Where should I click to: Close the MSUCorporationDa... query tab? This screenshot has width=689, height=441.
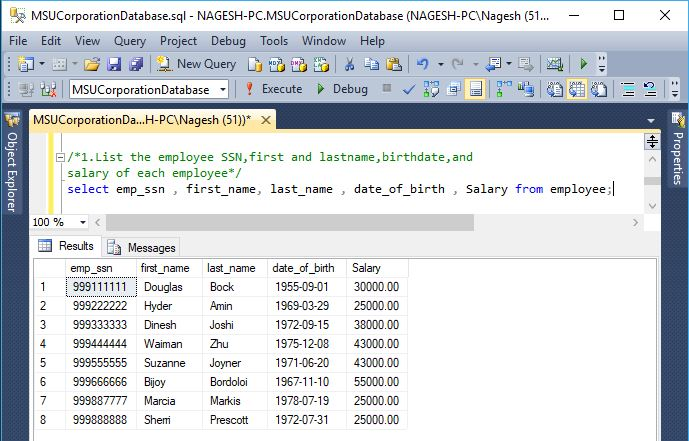pos(266,120)
